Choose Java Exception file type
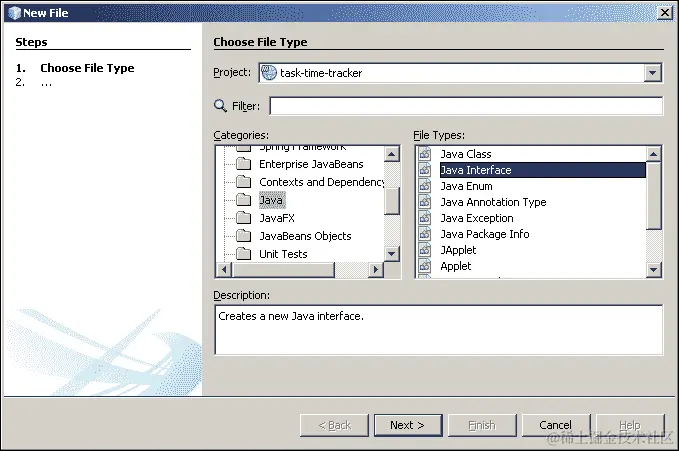The image size is (679, 451). (x=477, y=218)
